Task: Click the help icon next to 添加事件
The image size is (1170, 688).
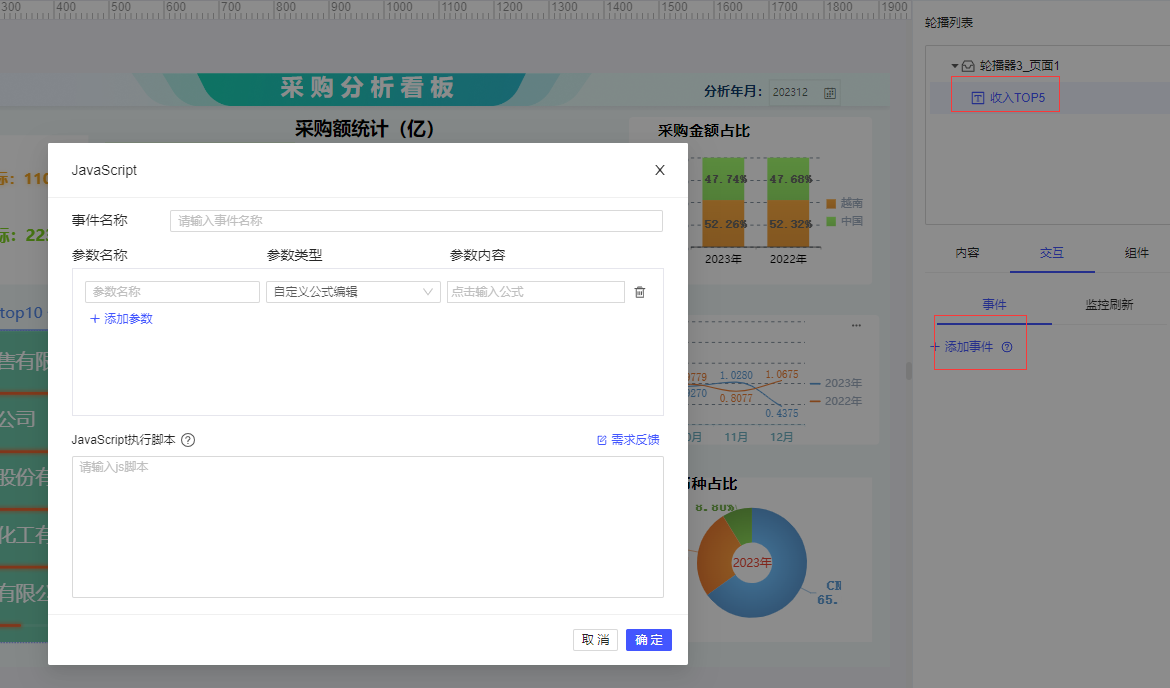Action: pos(1007,347)
